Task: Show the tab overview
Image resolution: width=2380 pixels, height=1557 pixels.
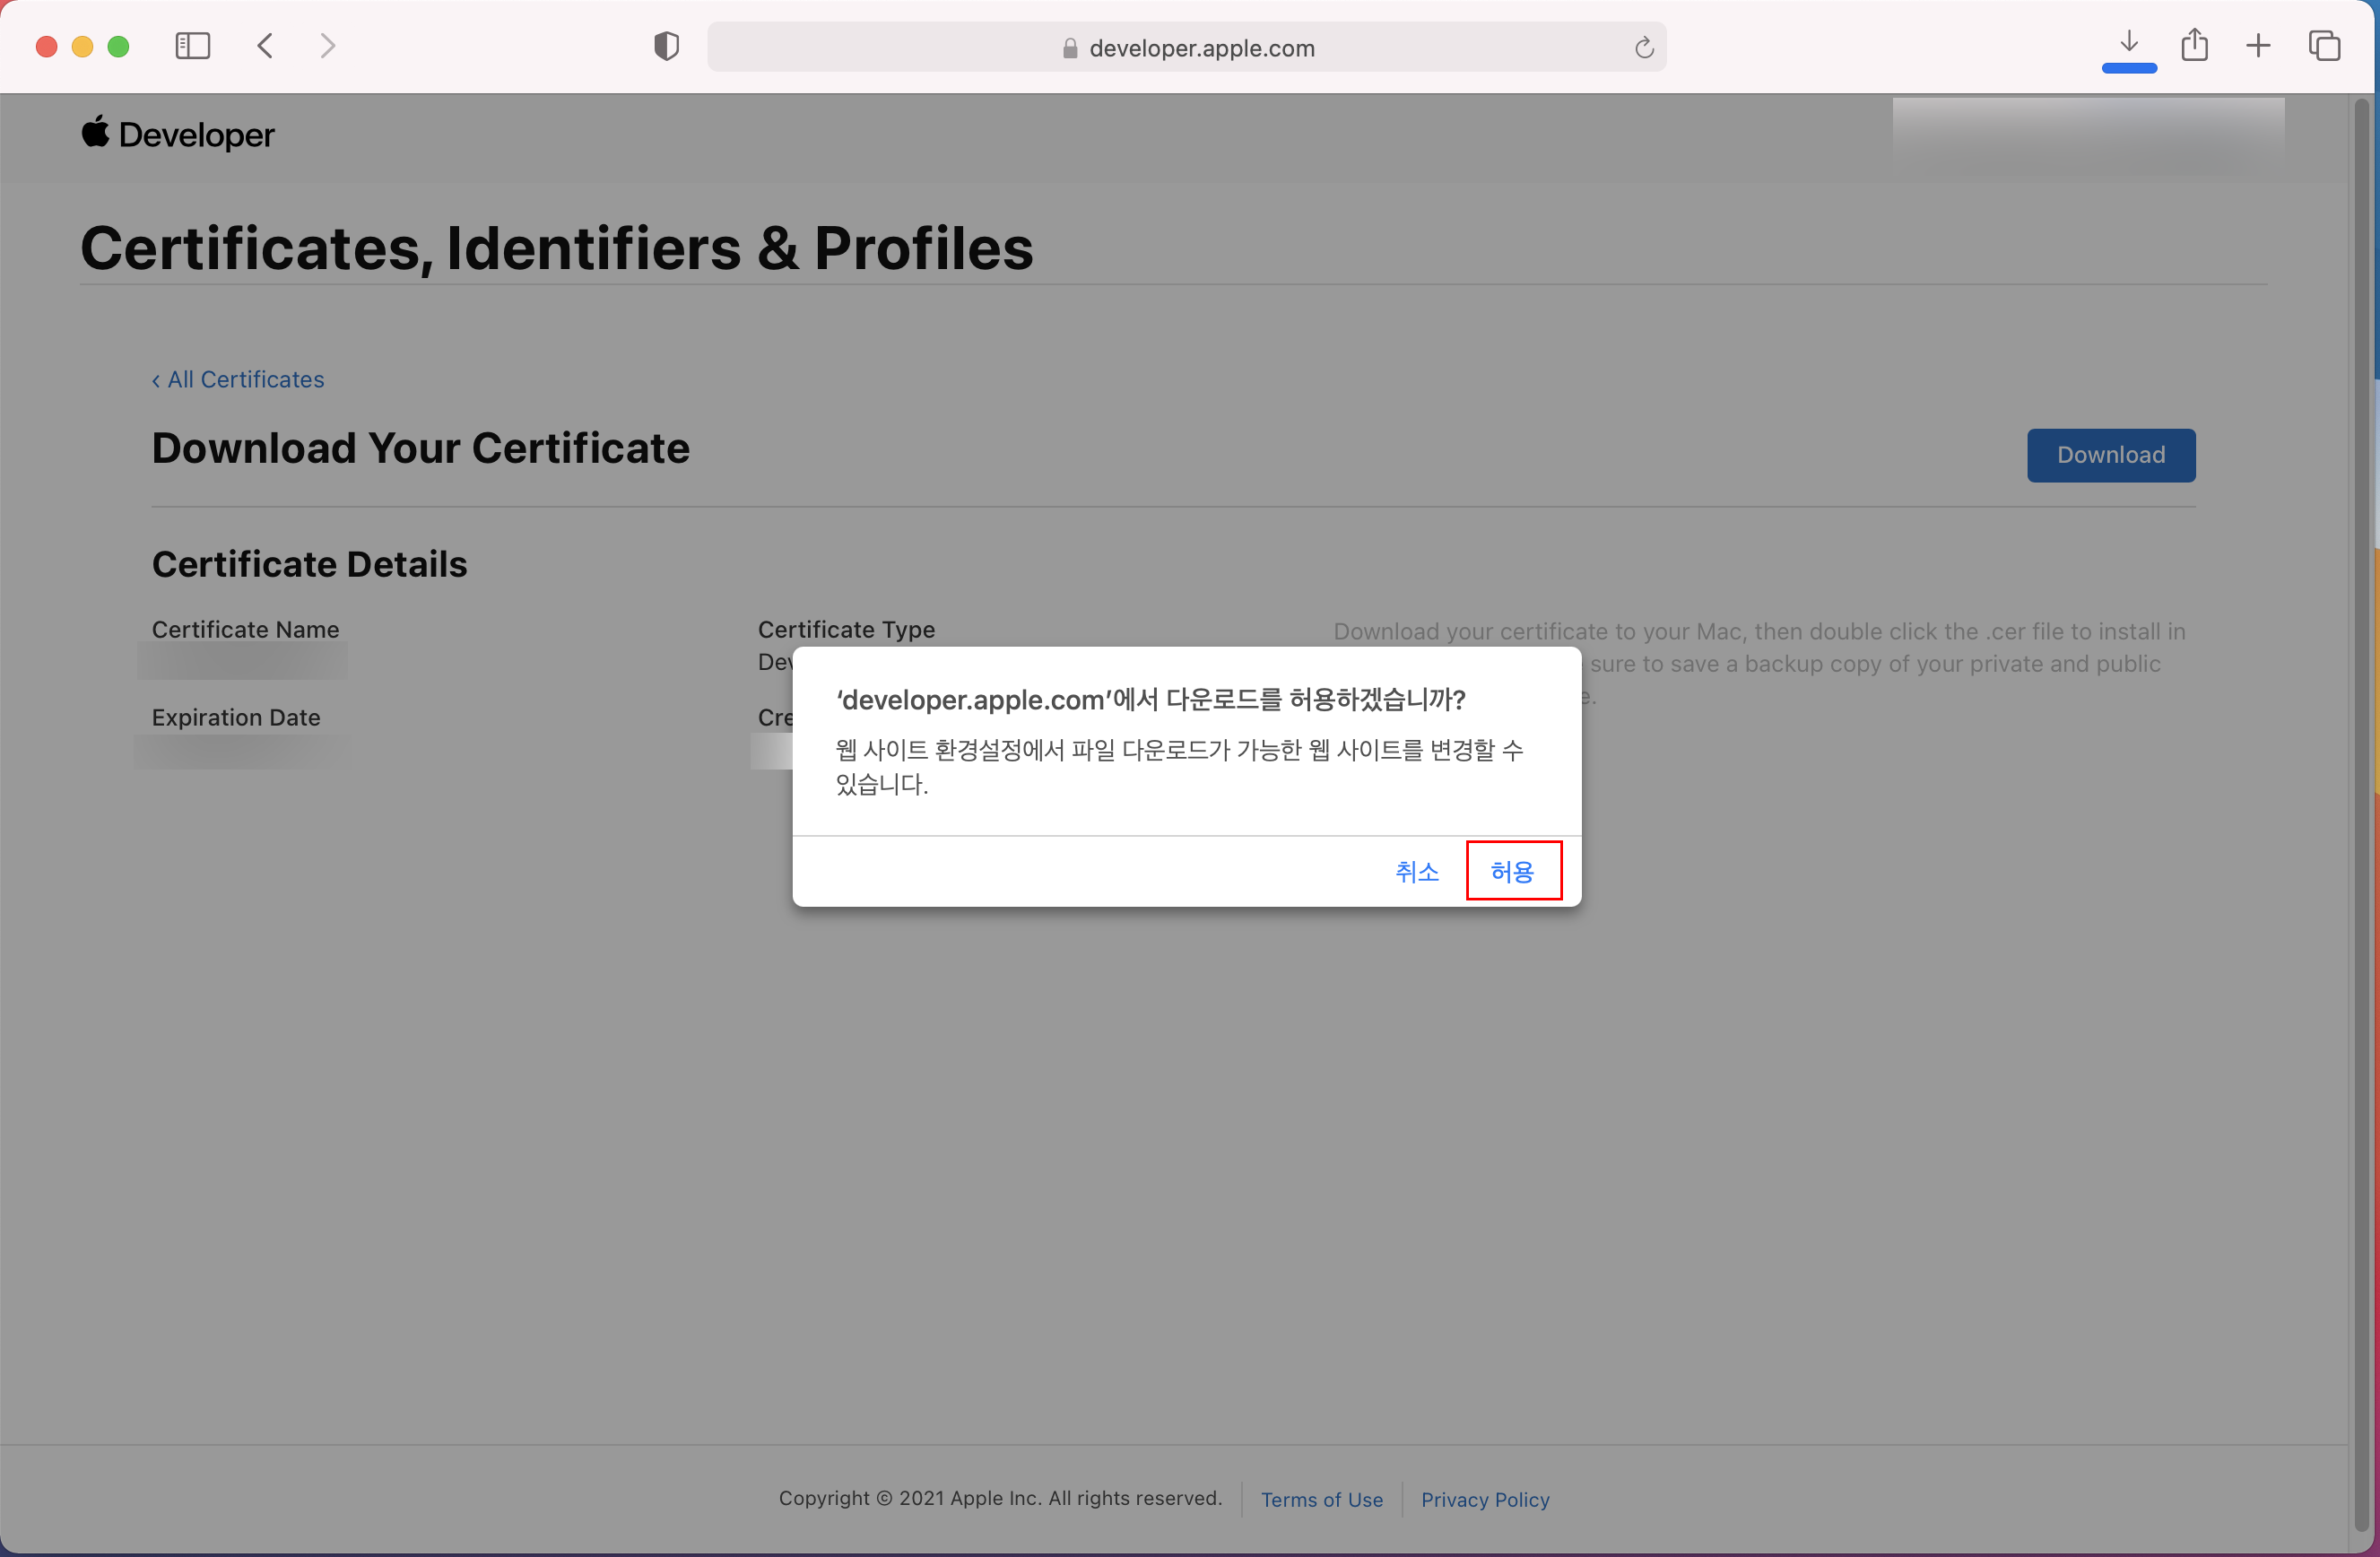Action: pyautogui.click(x=2325, y=45)
